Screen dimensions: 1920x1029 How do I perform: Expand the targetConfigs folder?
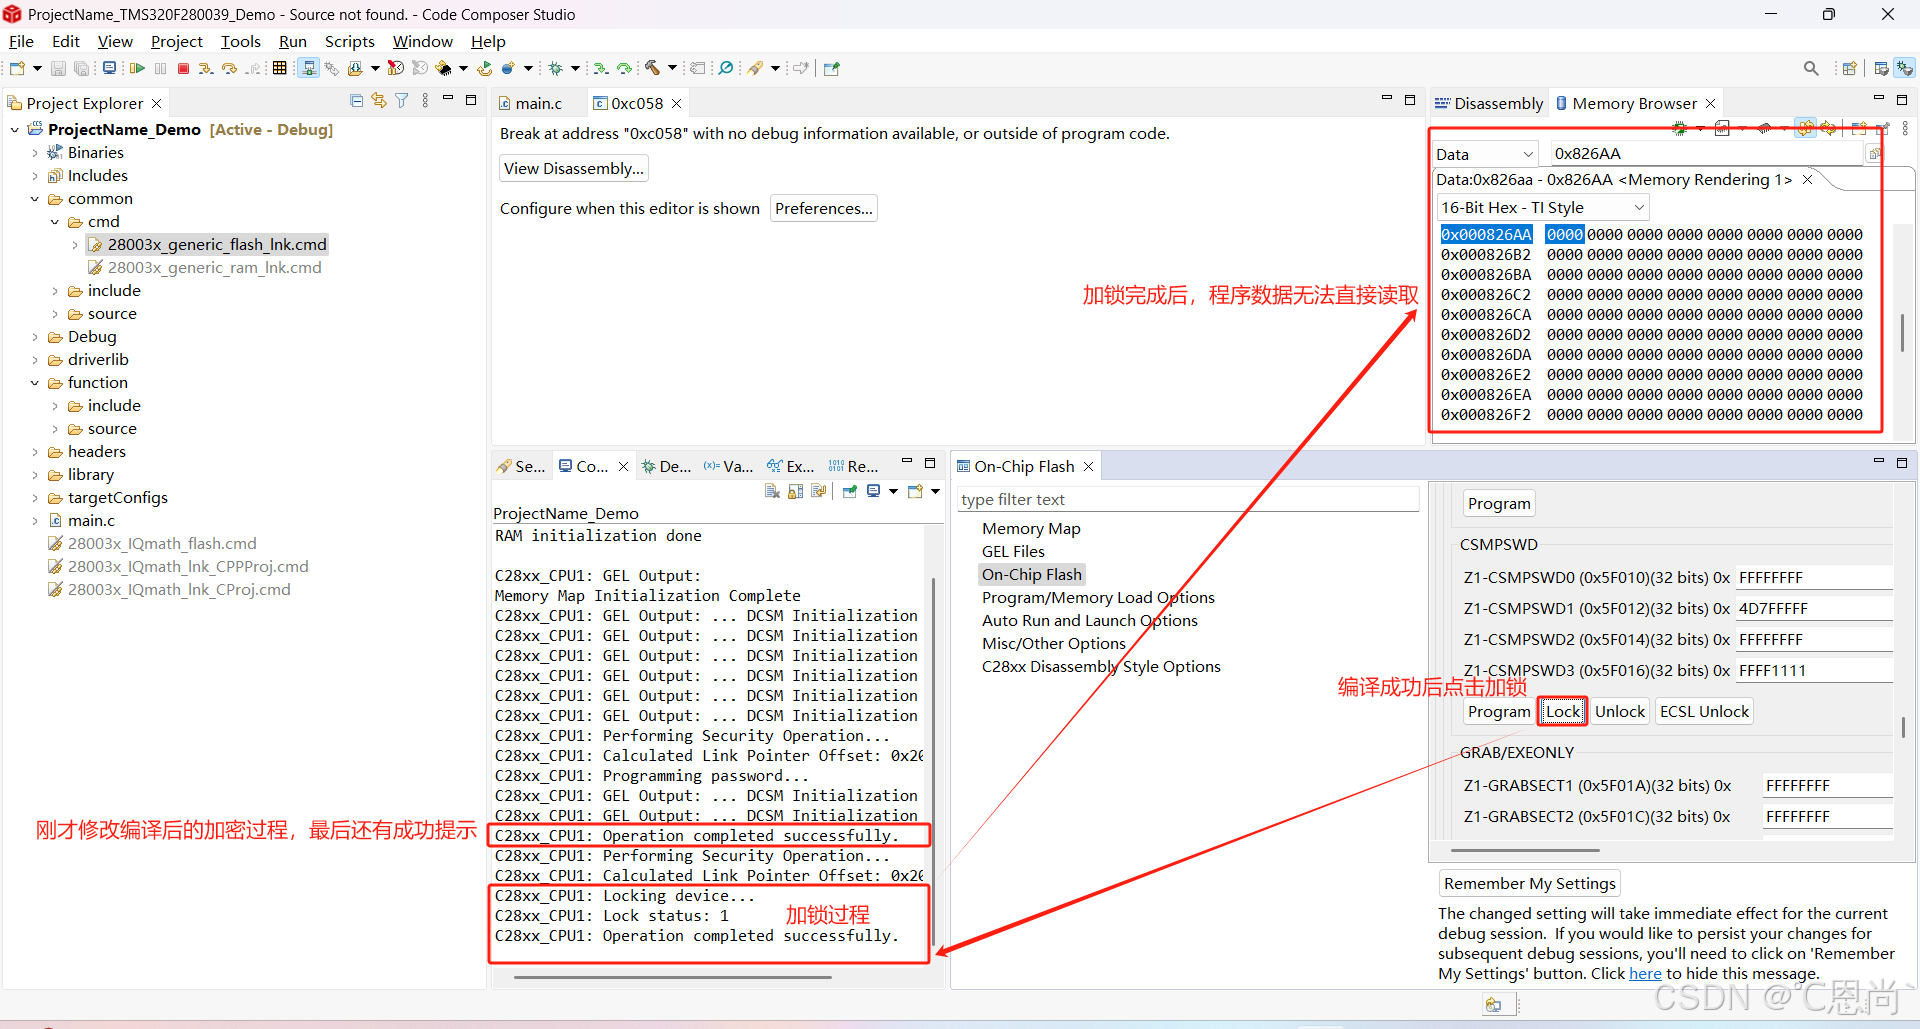(x=35, y=498)
